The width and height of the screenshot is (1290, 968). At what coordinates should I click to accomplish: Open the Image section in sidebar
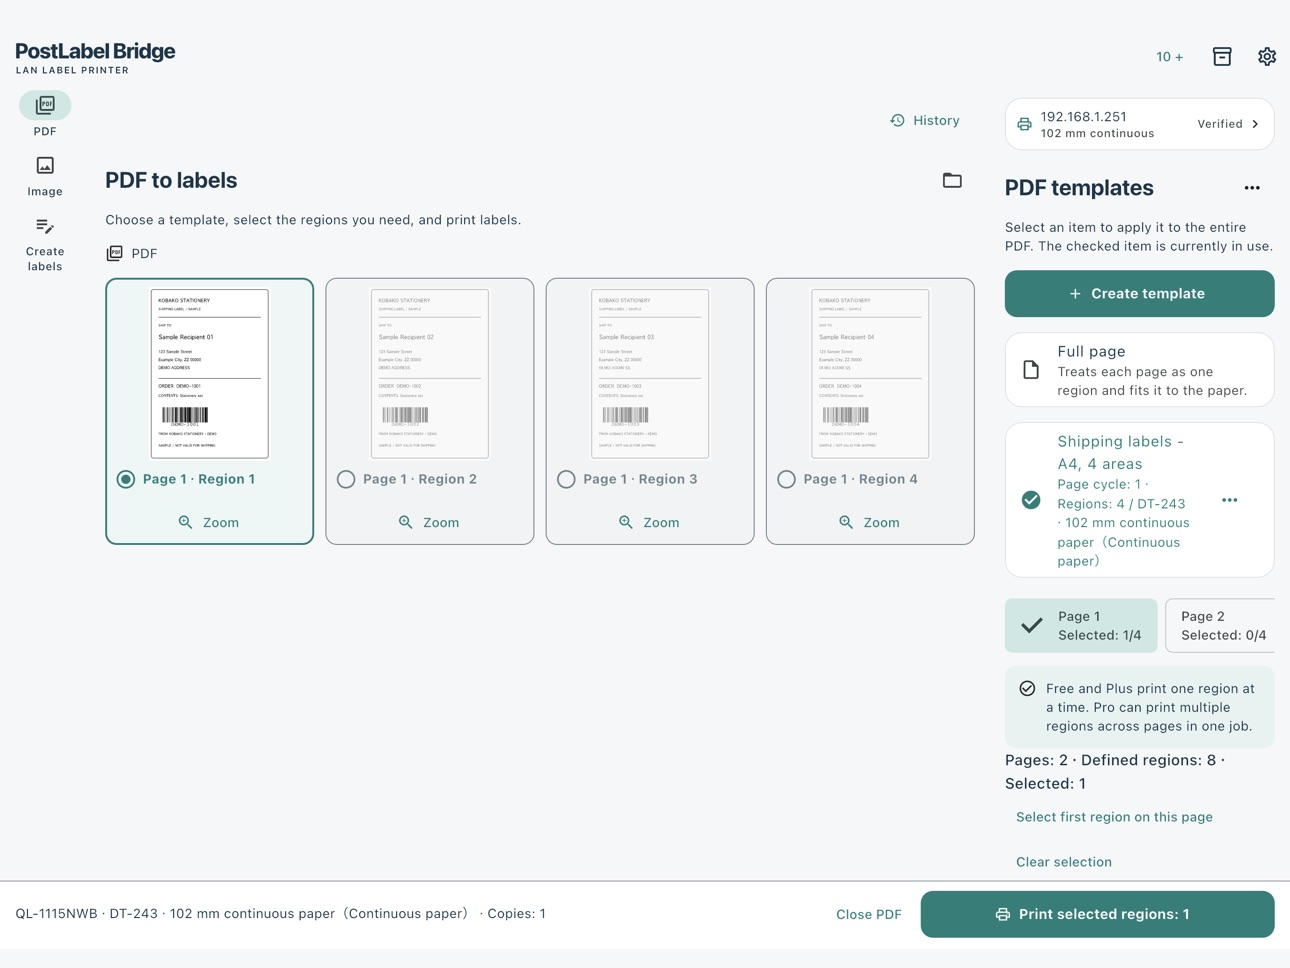tap(45, 175)
